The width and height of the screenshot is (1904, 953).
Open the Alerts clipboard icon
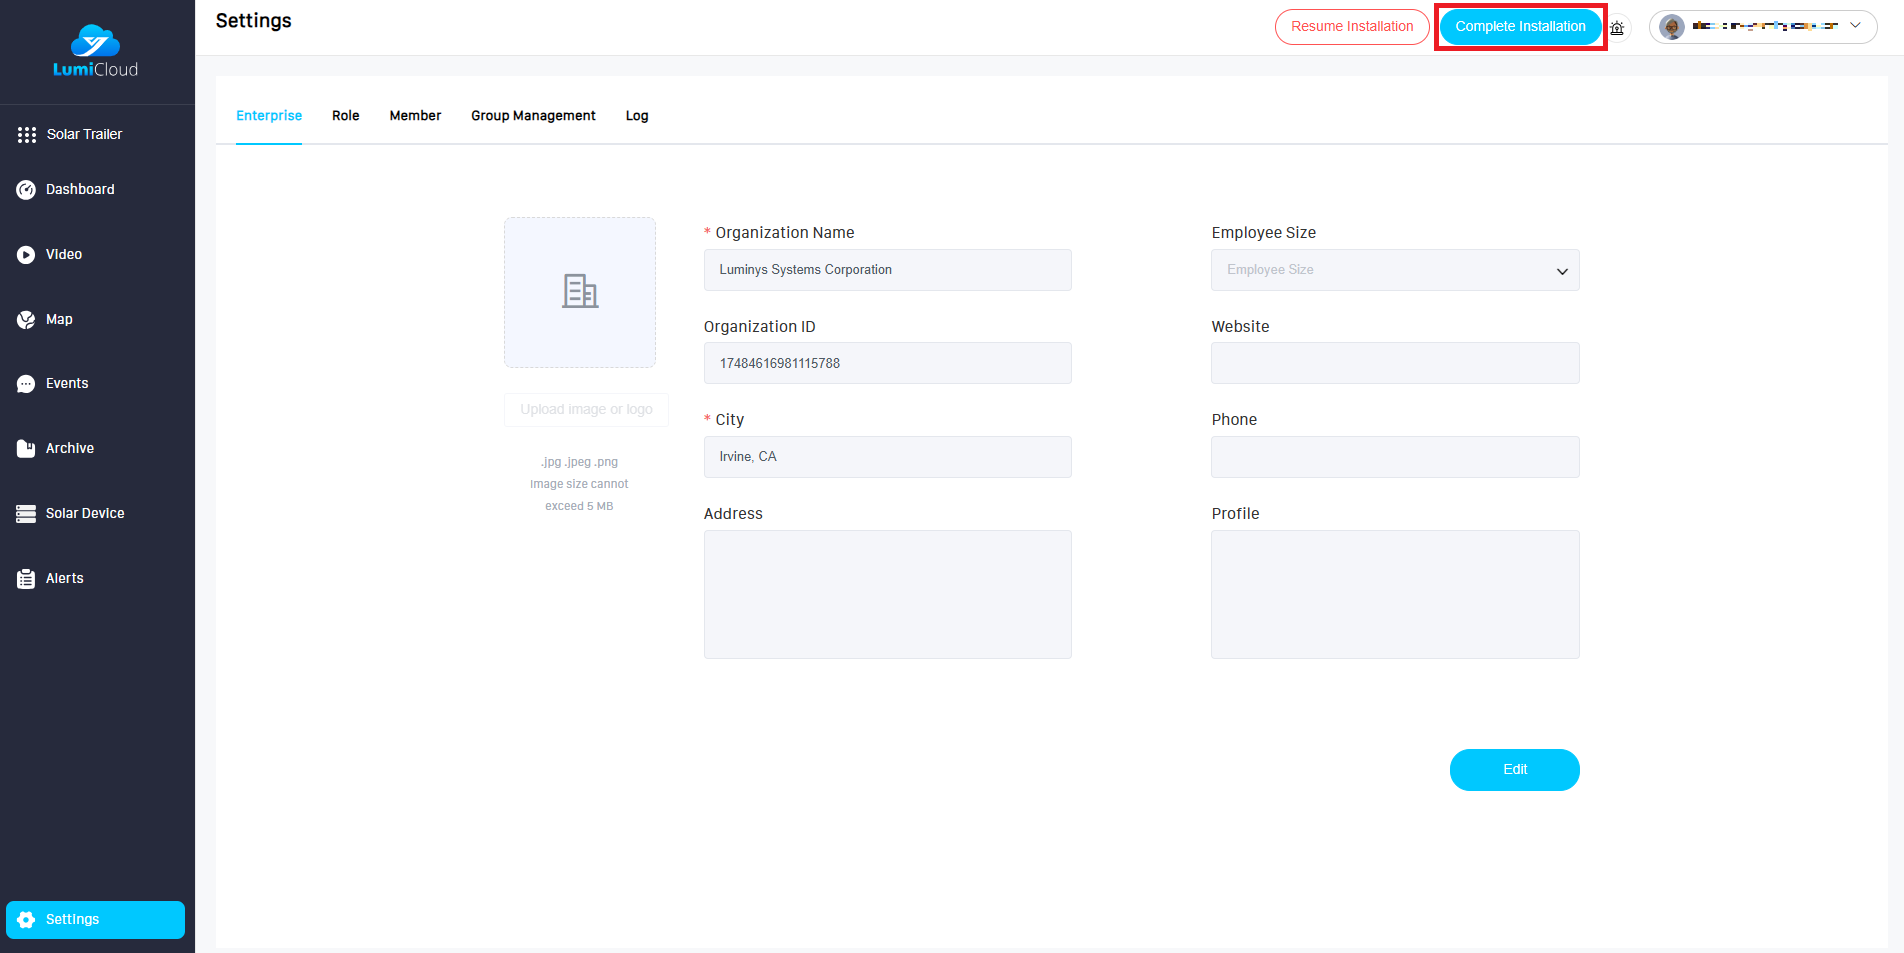(x=26, y=579)
